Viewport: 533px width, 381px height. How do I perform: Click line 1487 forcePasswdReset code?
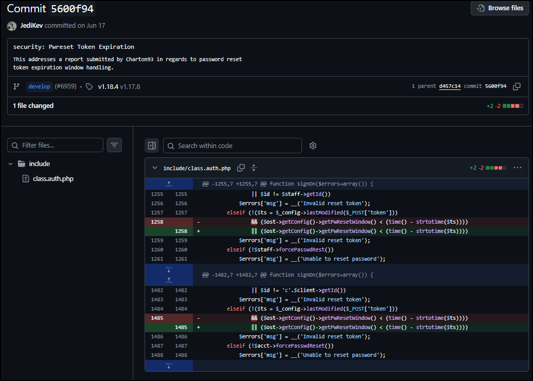[x=280, y=346]
